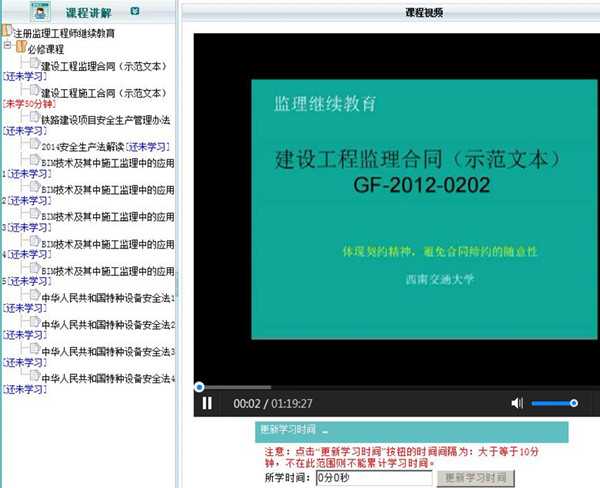600x488 pixels.
Task: Click the 课程讲解 teacher avatar icon
Action: (x=40, y=11)
